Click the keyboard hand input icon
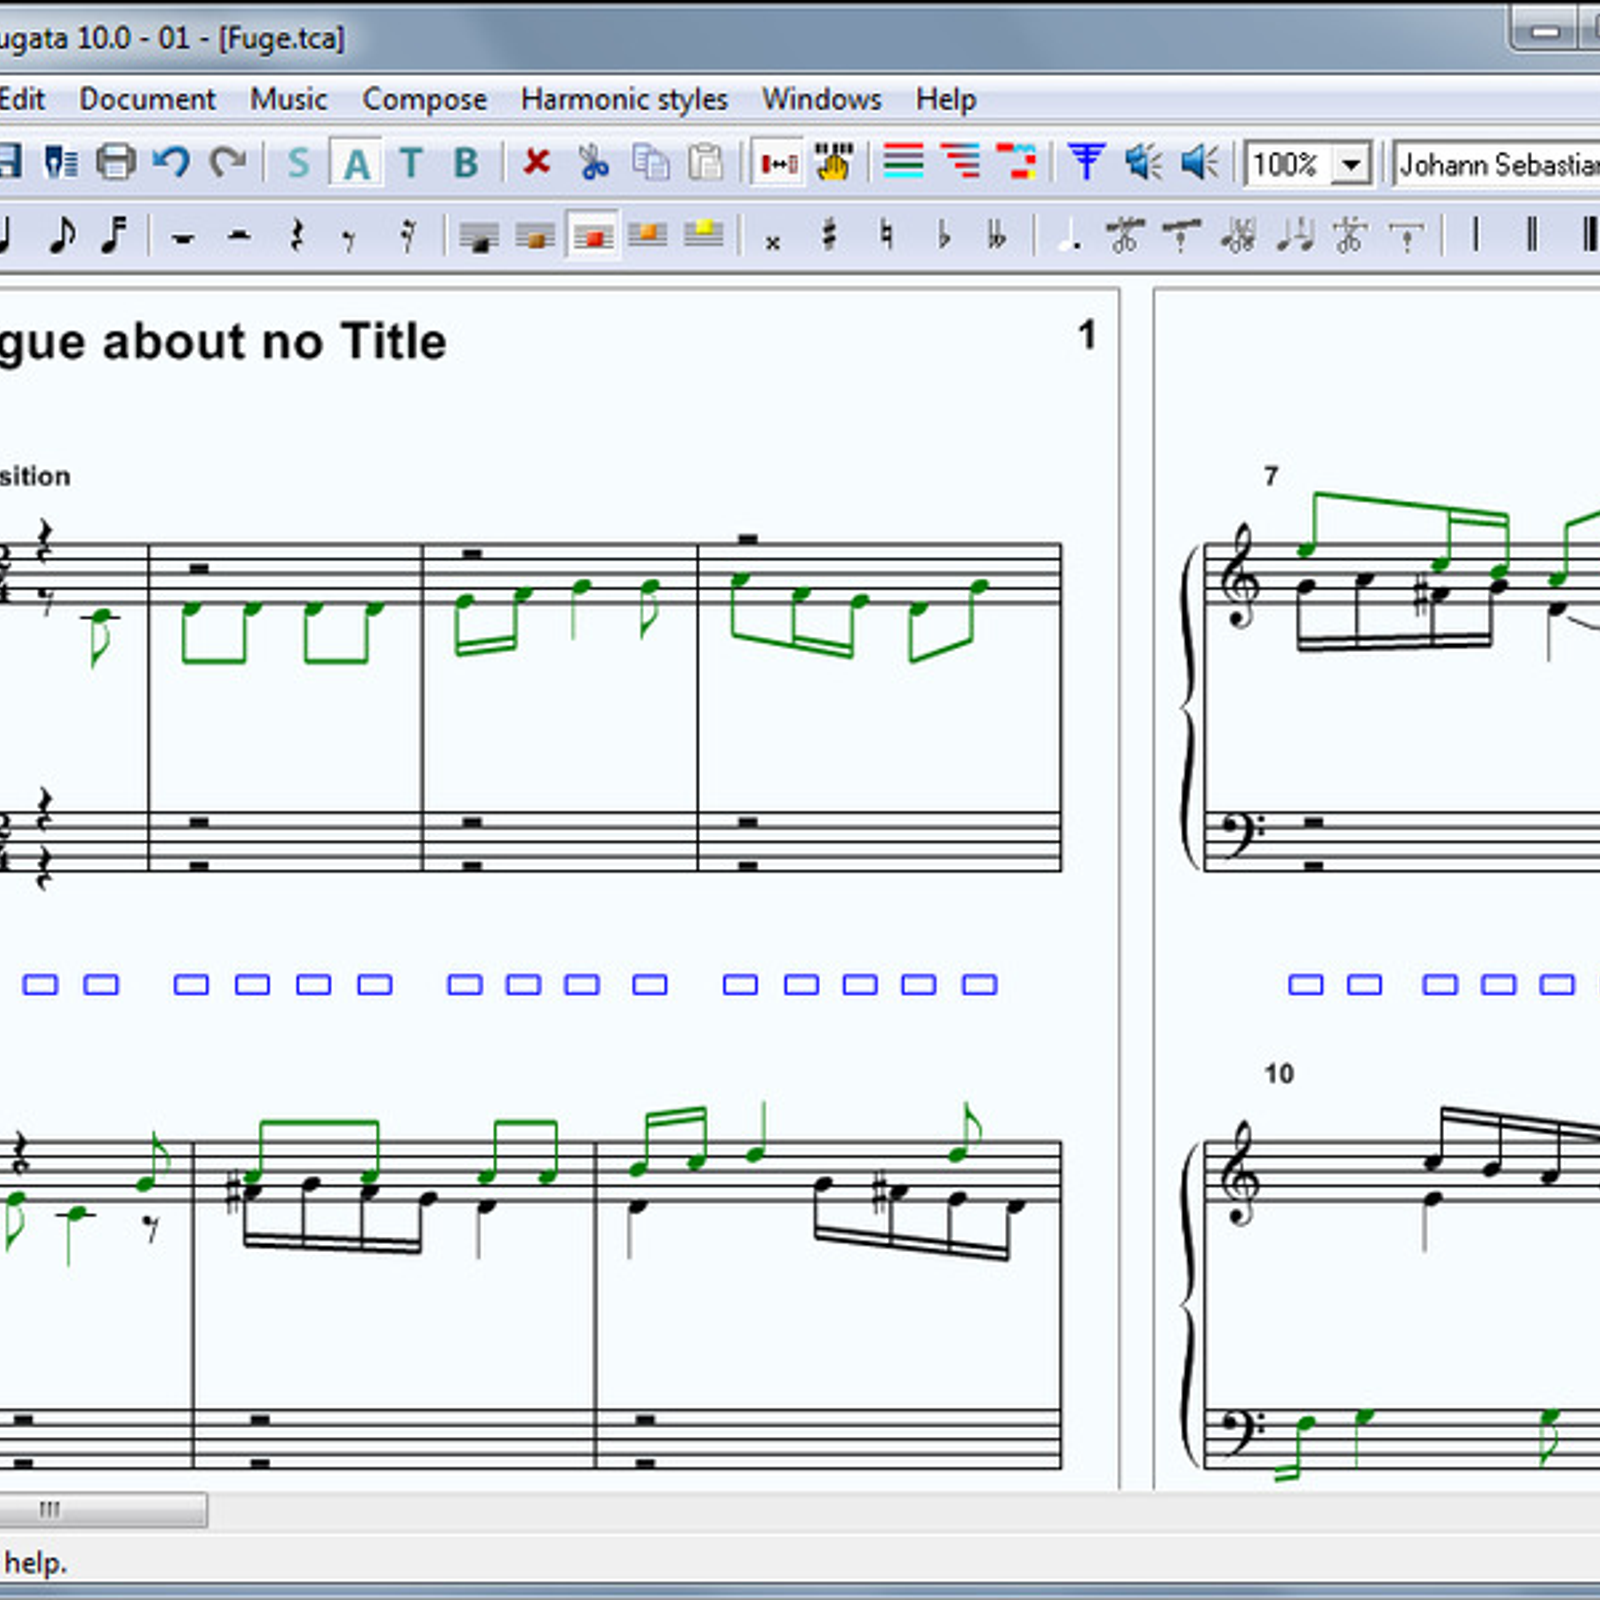 tap(833, 162)
